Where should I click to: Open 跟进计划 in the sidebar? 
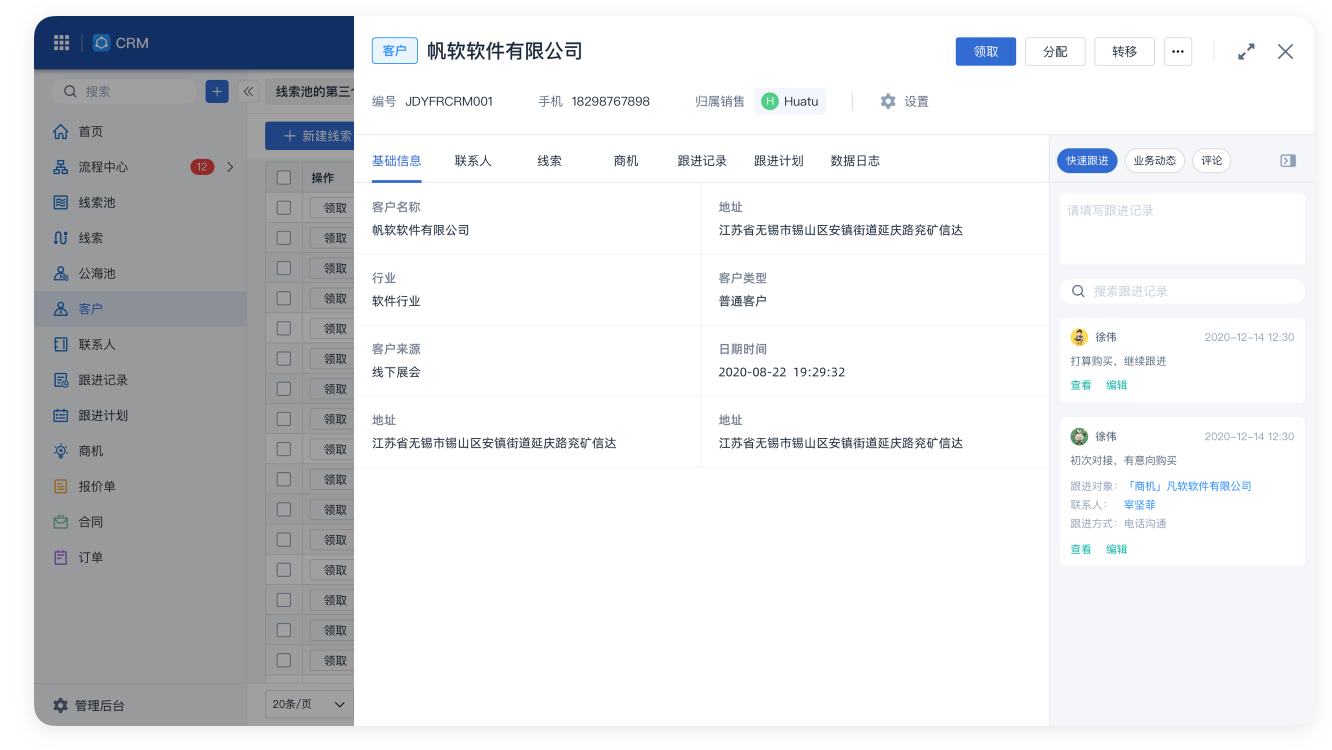(140, 415)
